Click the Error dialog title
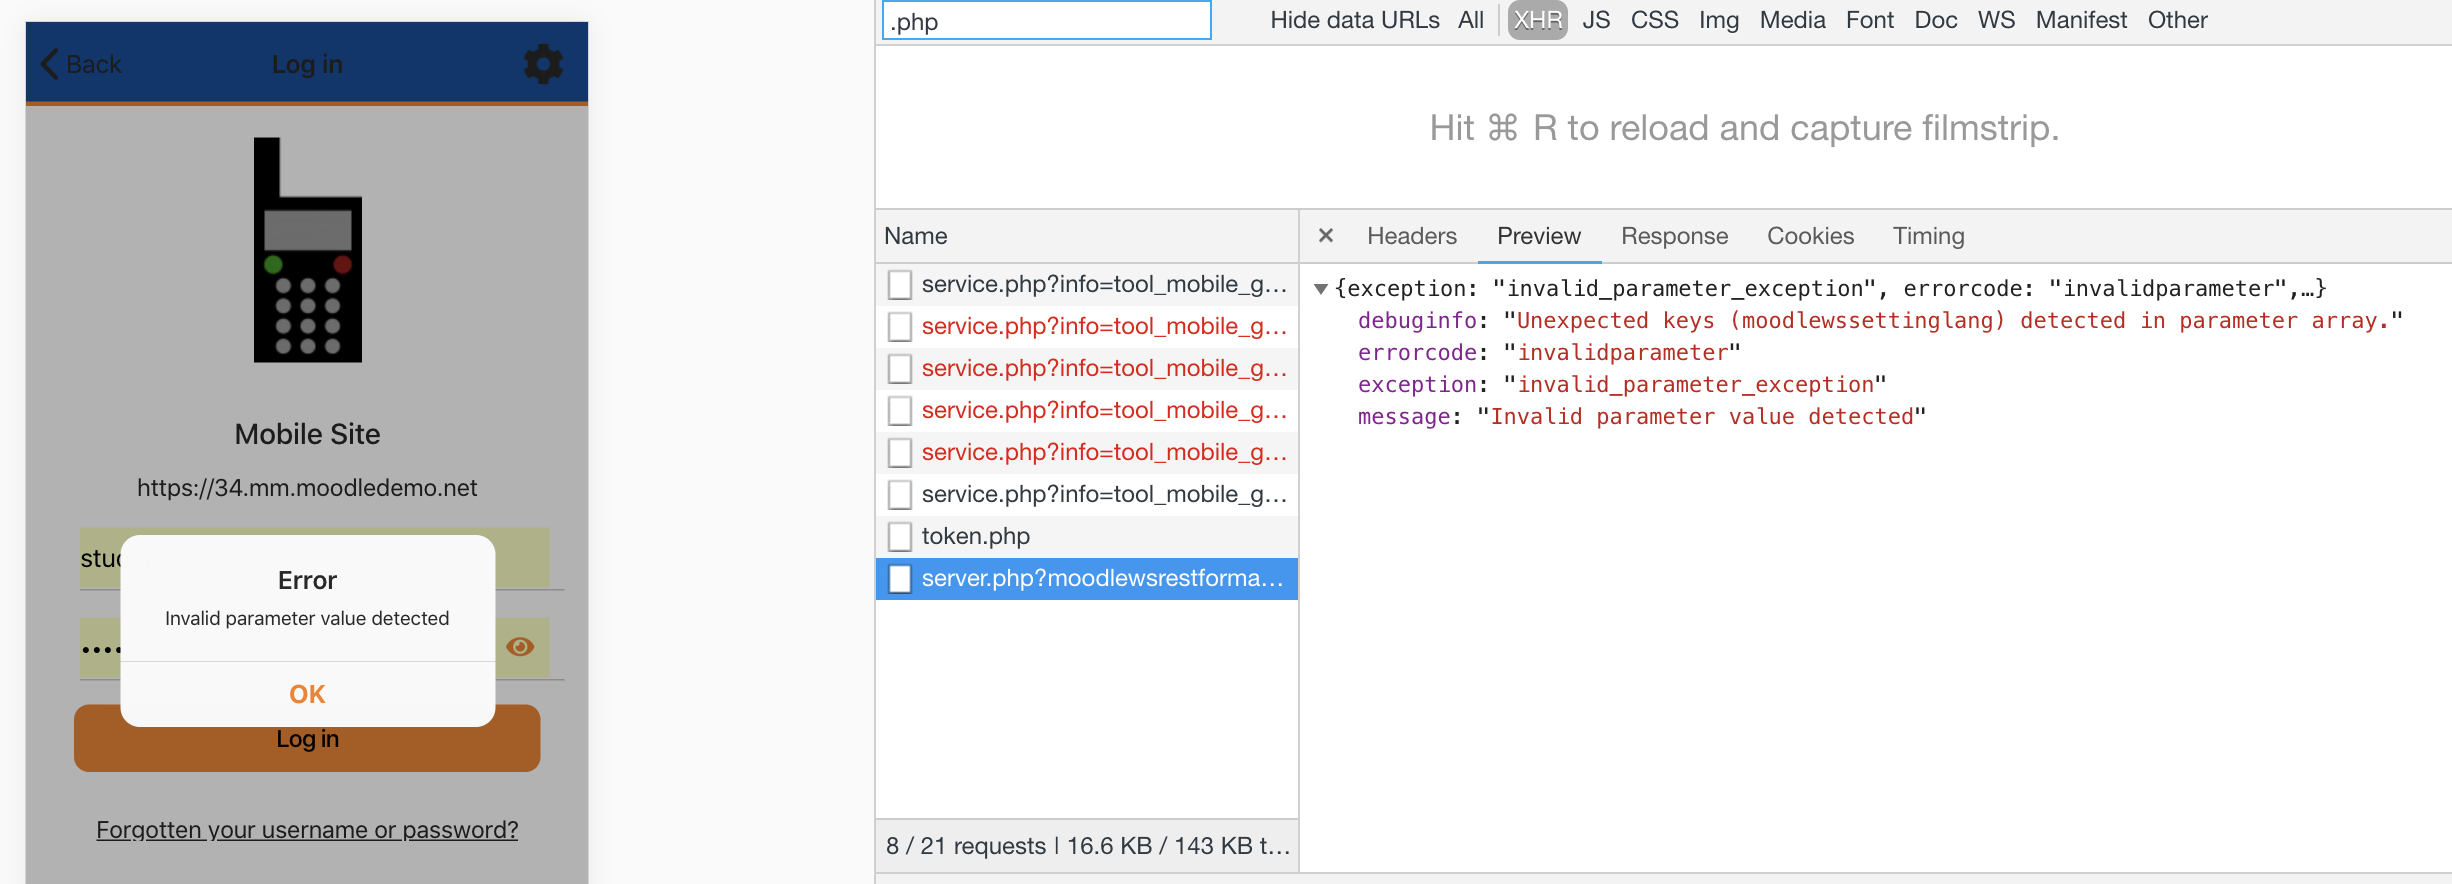This screenshot has width=2452, height=884. [307, 581]
